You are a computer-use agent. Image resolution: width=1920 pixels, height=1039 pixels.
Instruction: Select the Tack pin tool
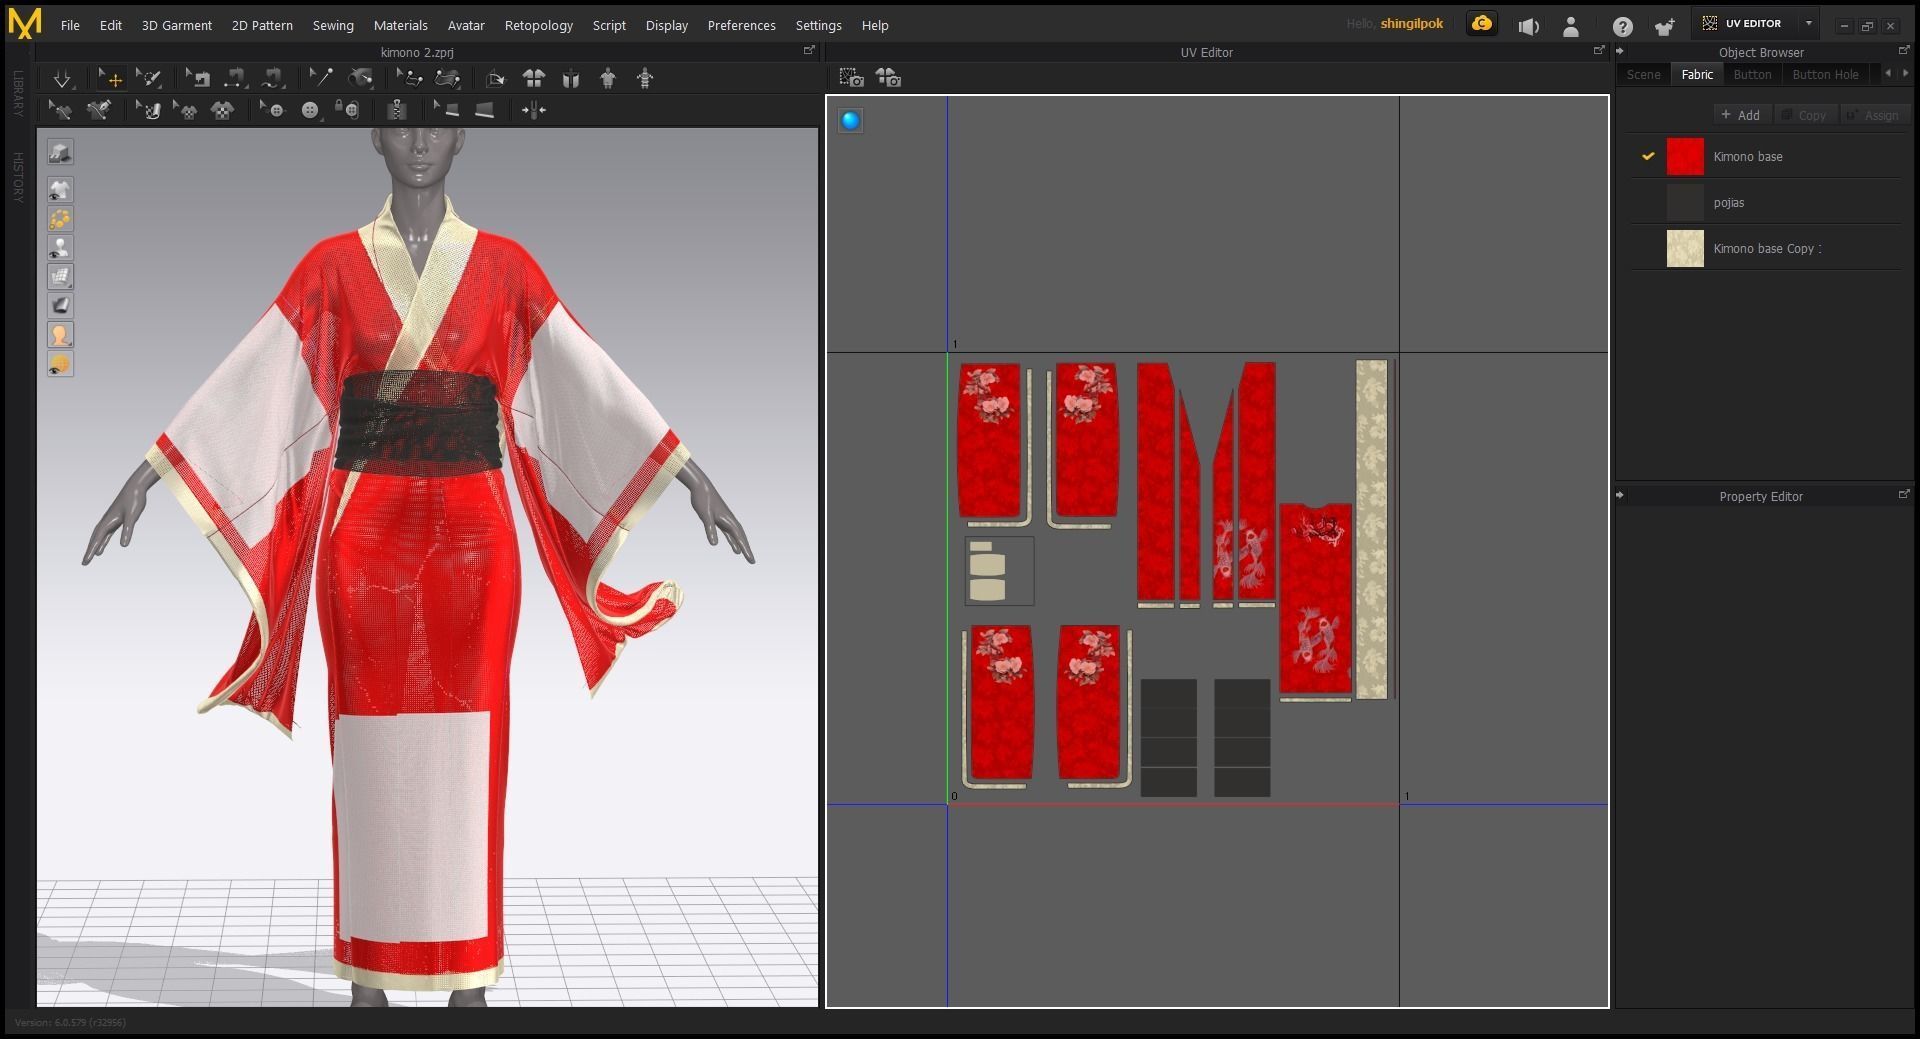point(321,78)
